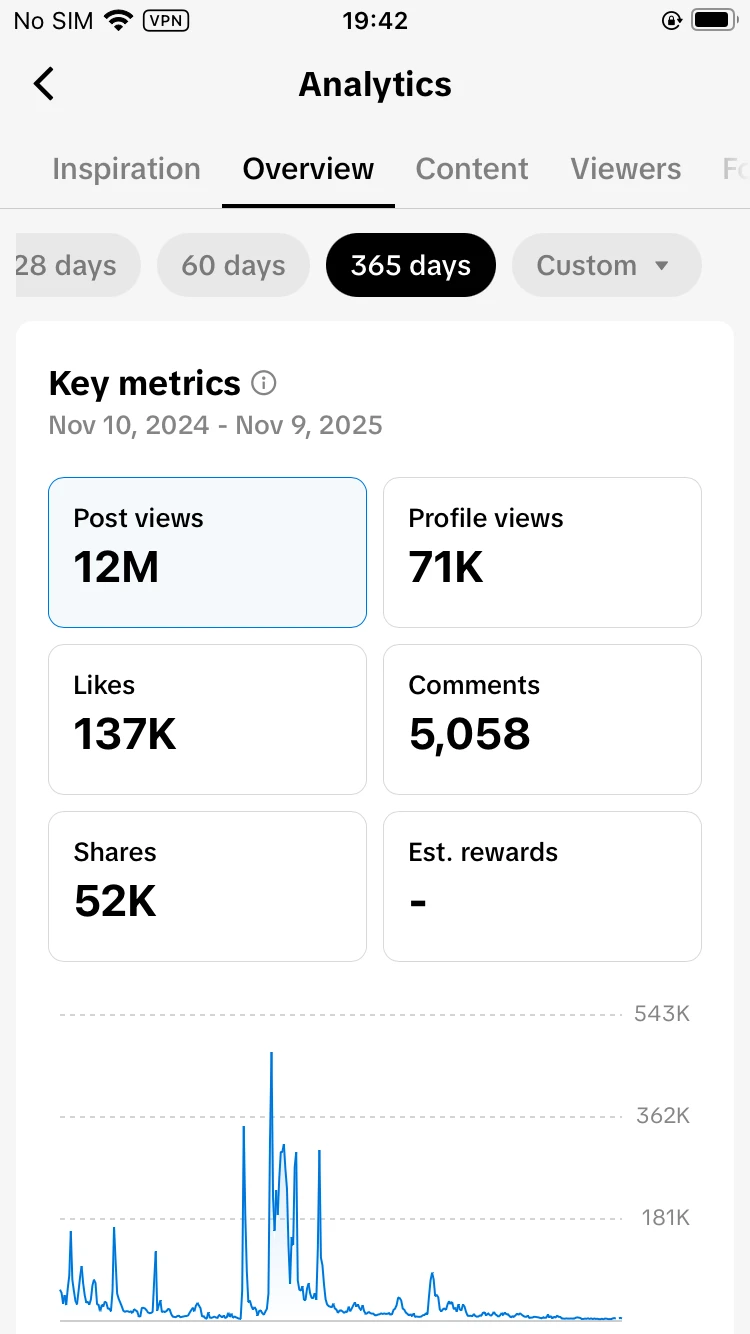Select the Profile views metric card
The image size is (750, 1334).
(542, 552)
